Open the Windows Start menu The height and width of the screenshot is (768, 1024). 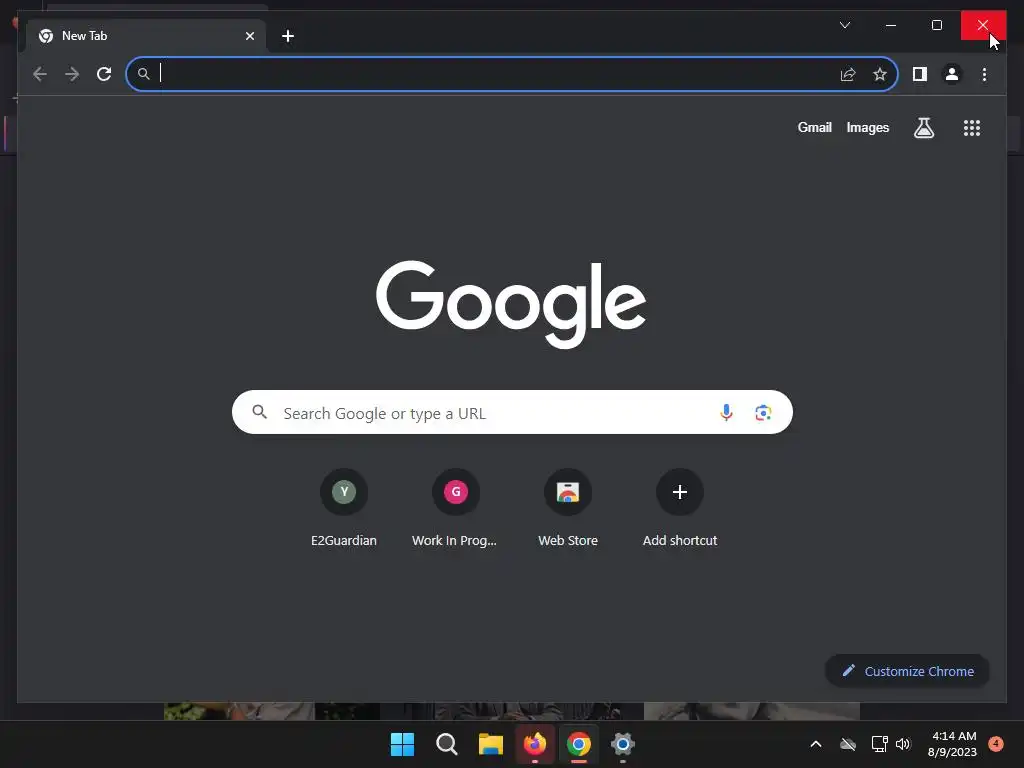point(402,744)
